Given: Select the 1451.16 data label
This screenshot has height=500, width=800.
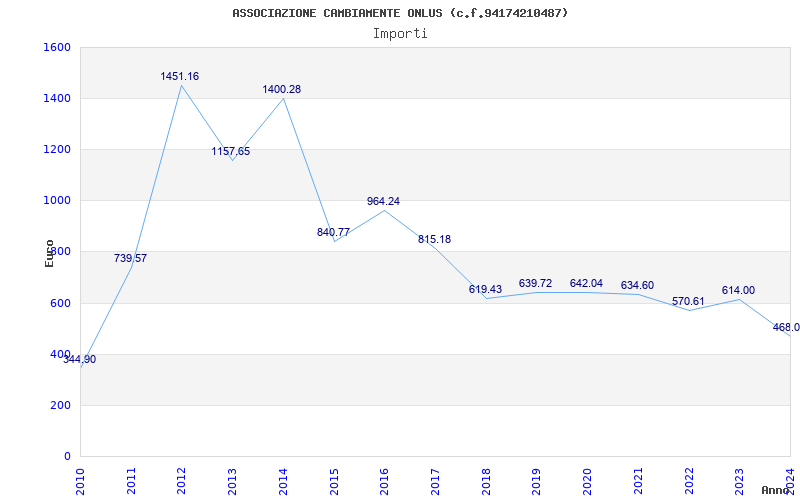Looking at the screenshot, I should (x=180, y=77).
